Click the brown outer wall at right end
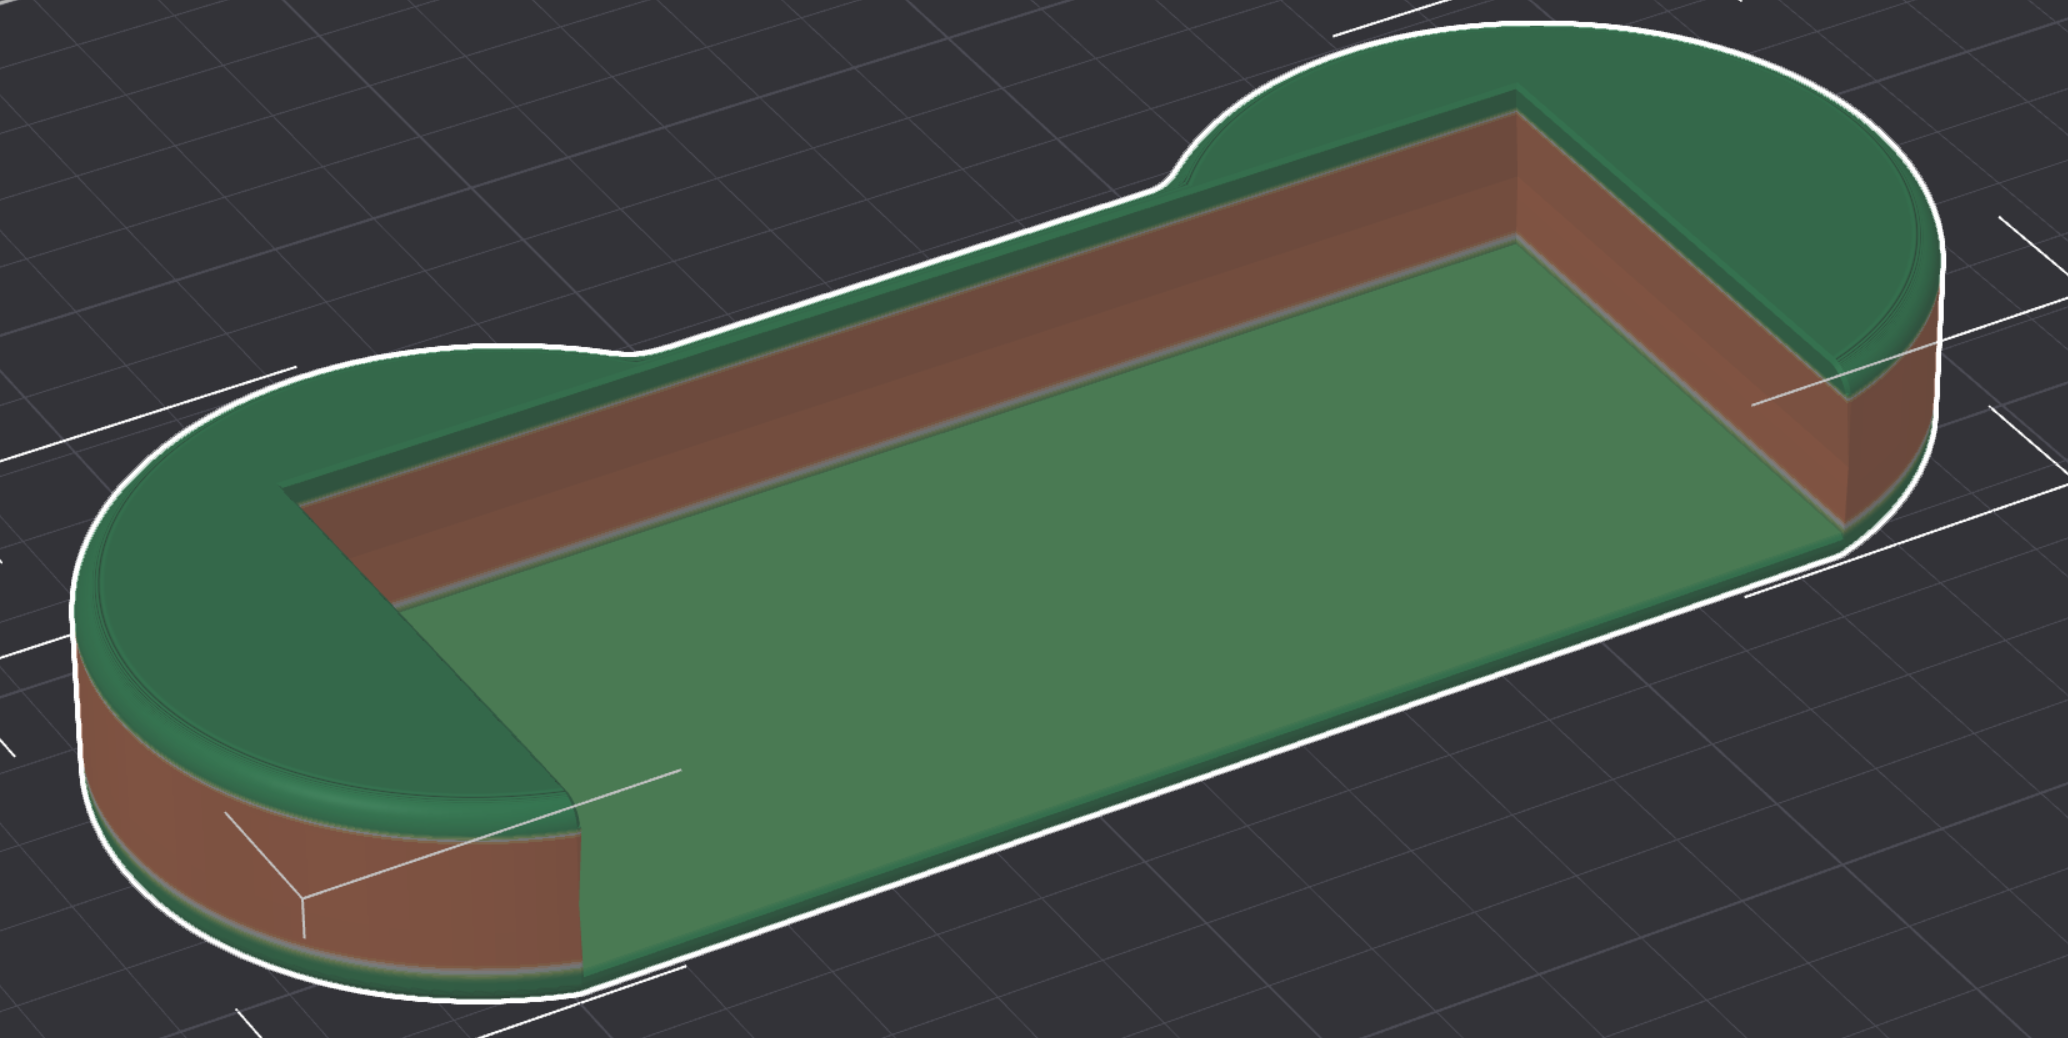This screenshot has height=1038, width=2068. click(1890, 430)
